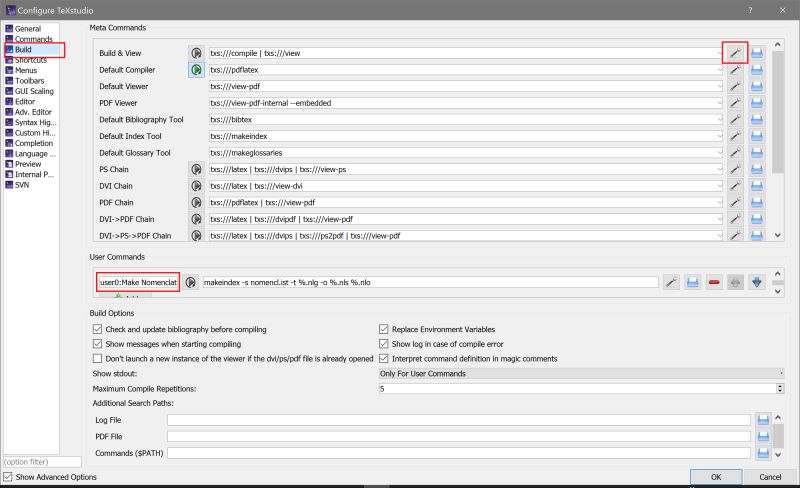This screenshot has height=488, width=800.
Task: Edit user0:Make Nomenclature name field
Action: click(x=138, y=282)
